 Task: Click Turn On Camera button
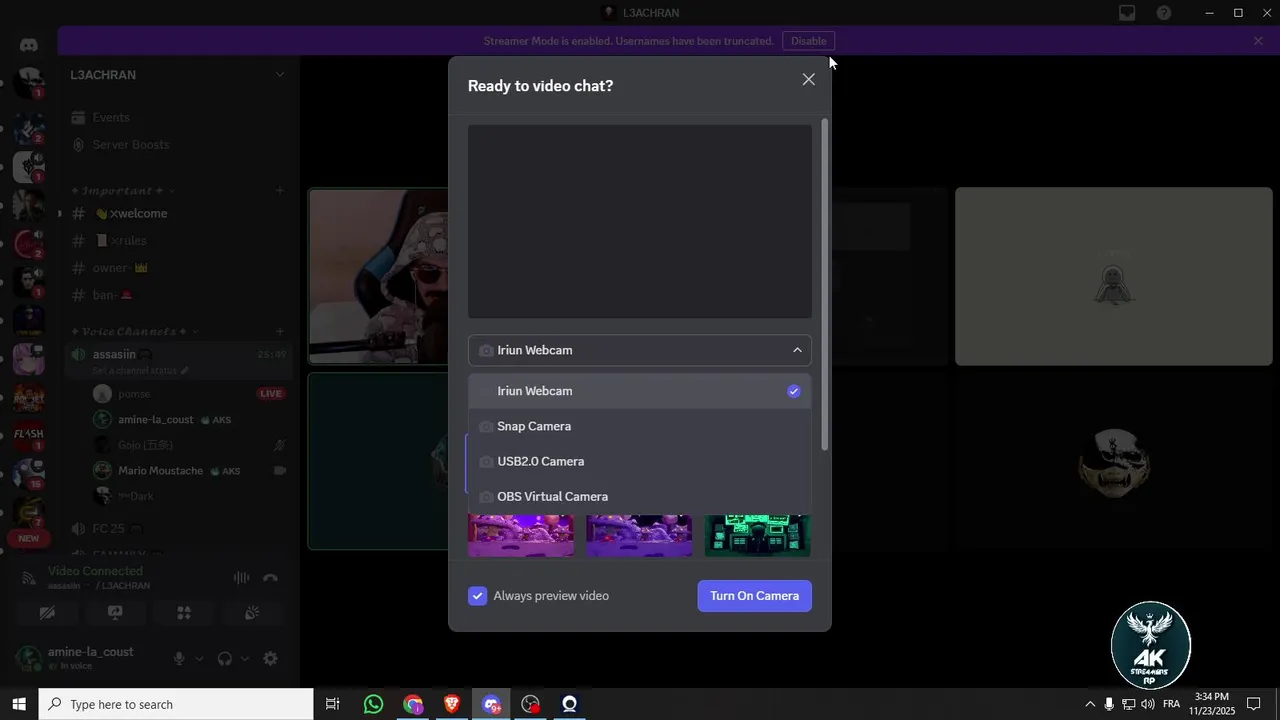pos(755,596)
